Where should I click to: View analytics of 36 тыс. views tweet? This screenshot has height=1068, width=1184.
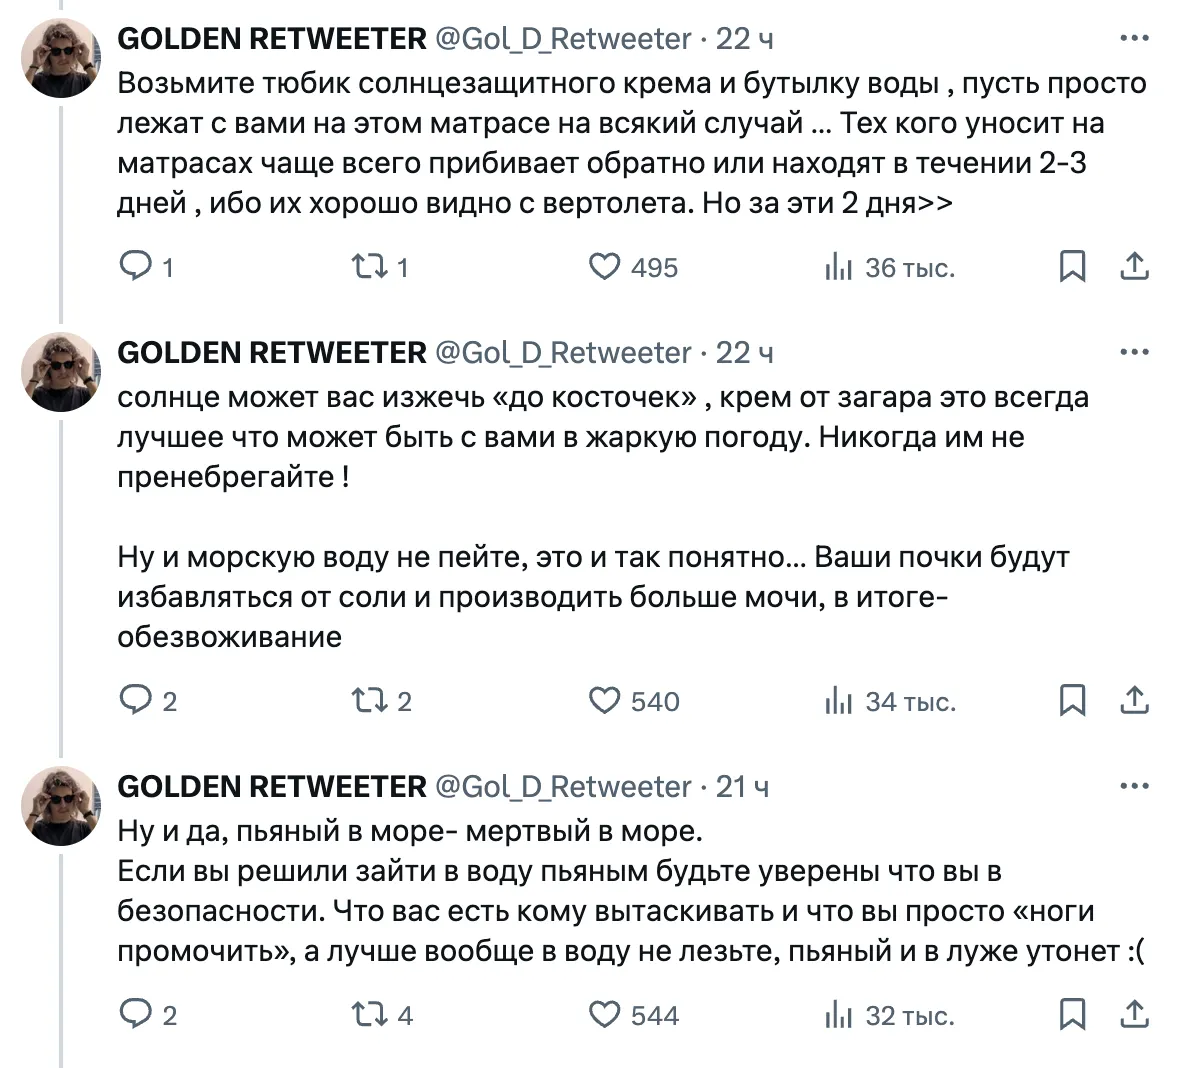pos(838,267)
